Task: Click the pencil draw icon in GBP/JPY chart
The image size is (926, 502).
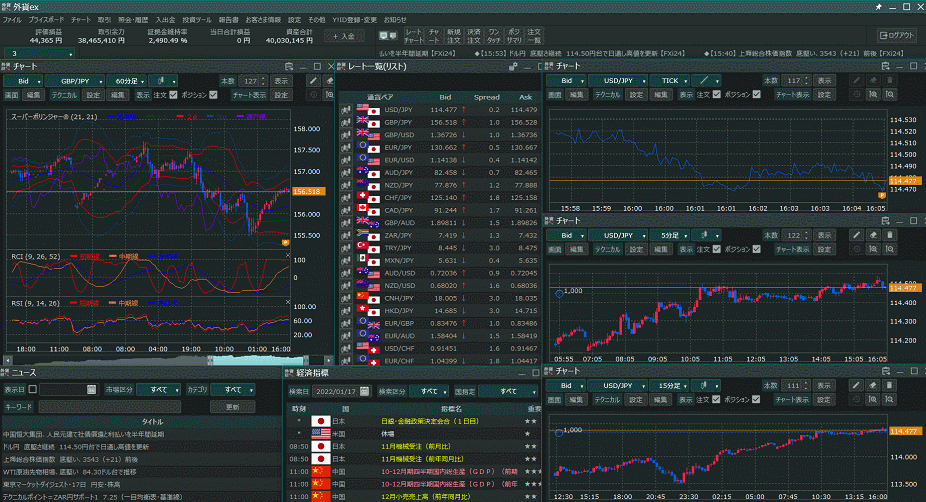Action: [x=313, y=80]
